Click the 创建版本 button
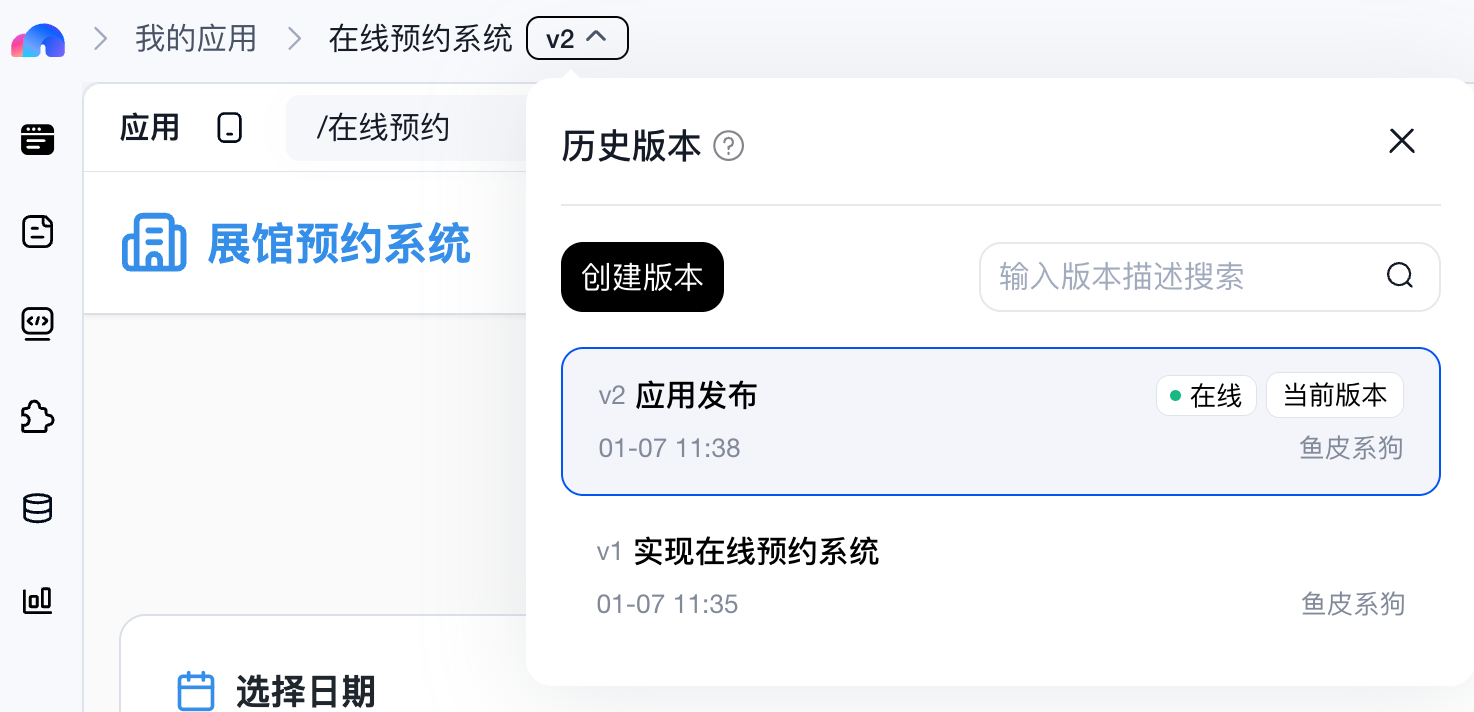Viewport: 1474px width, 712px height. coord(642,277)
